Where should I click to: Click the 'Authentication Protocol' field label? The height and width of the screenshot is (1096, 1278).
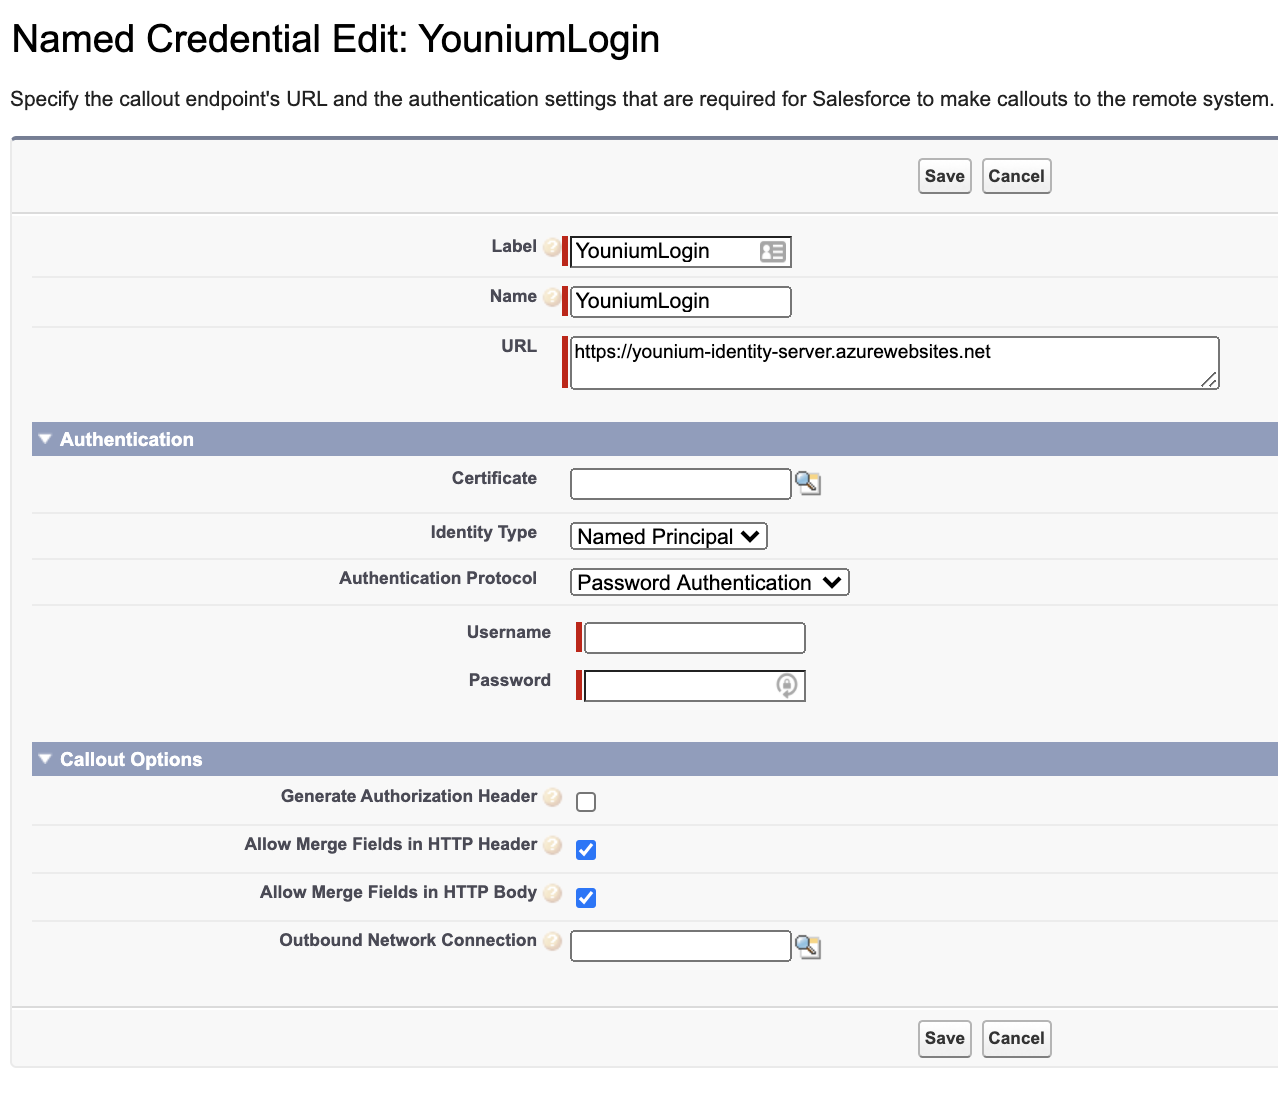(438, 578)
